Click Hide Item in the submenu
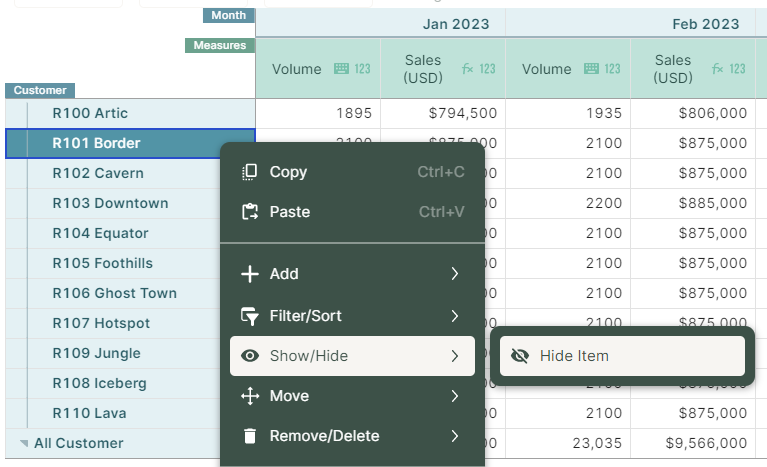Screen dimensions: 767x467 (x=622, y=356)
